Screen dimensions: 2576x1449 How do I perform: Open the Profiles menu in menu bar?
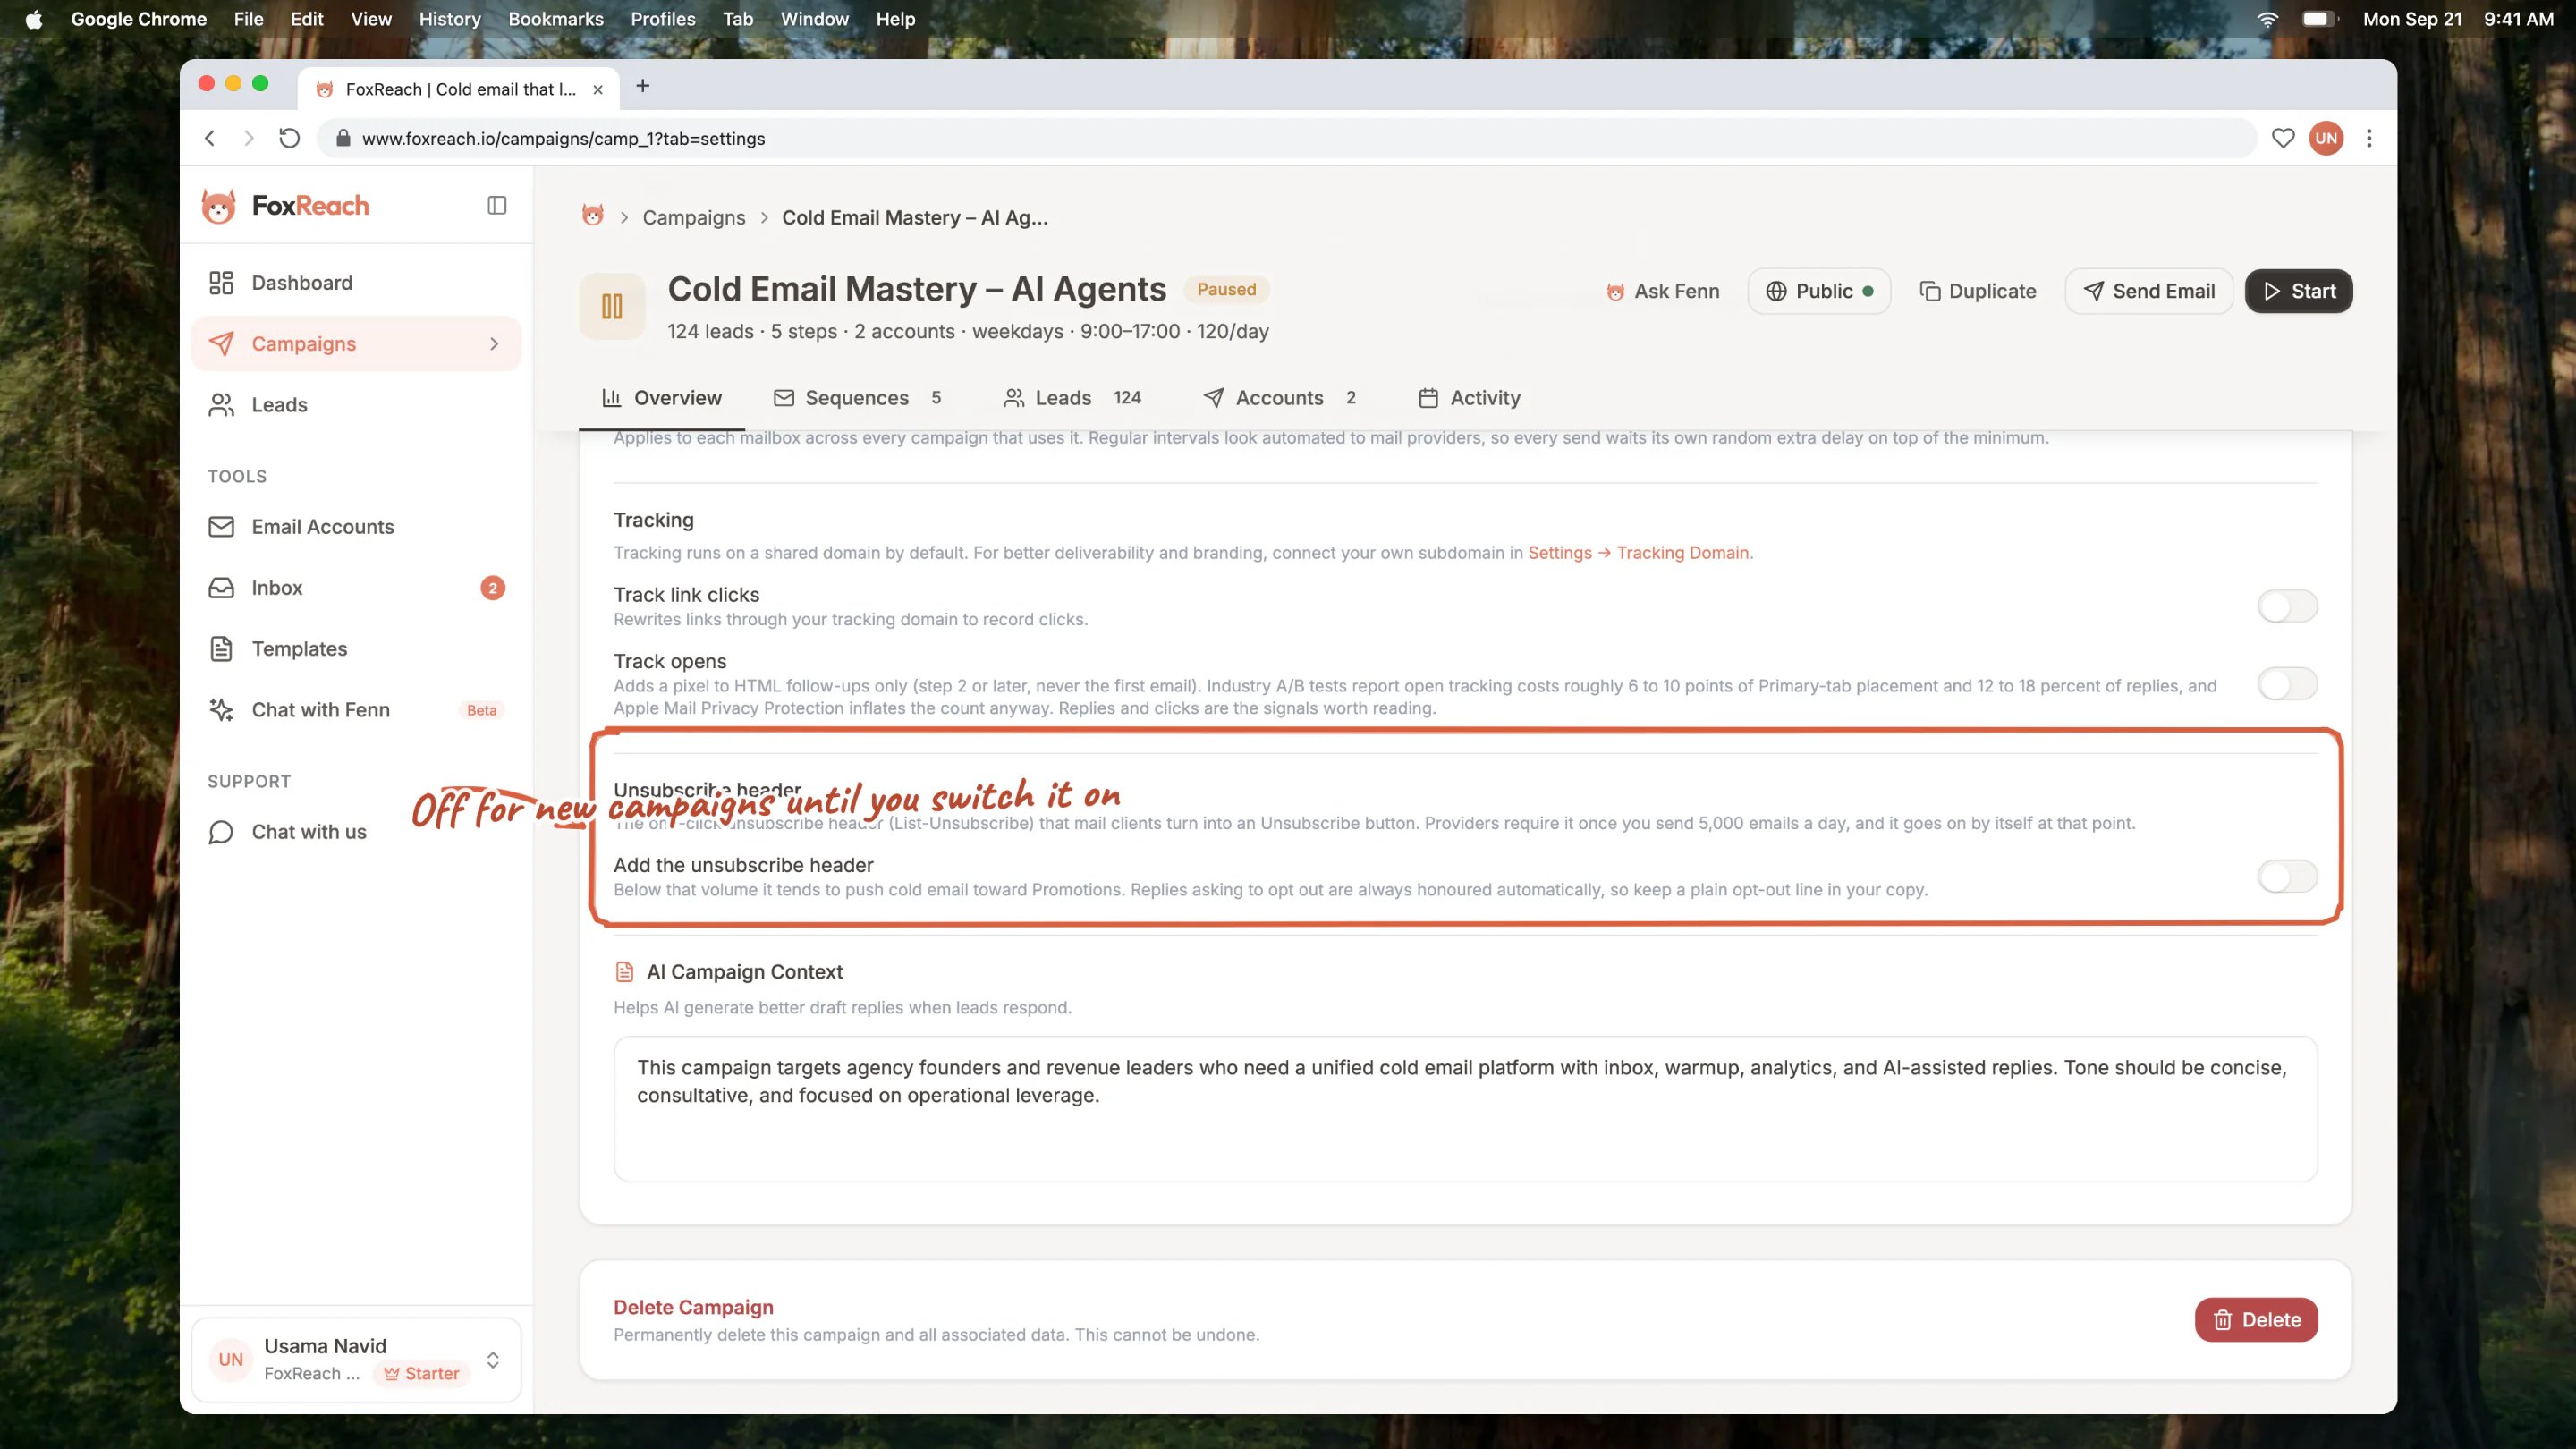[x=663, y=19]
